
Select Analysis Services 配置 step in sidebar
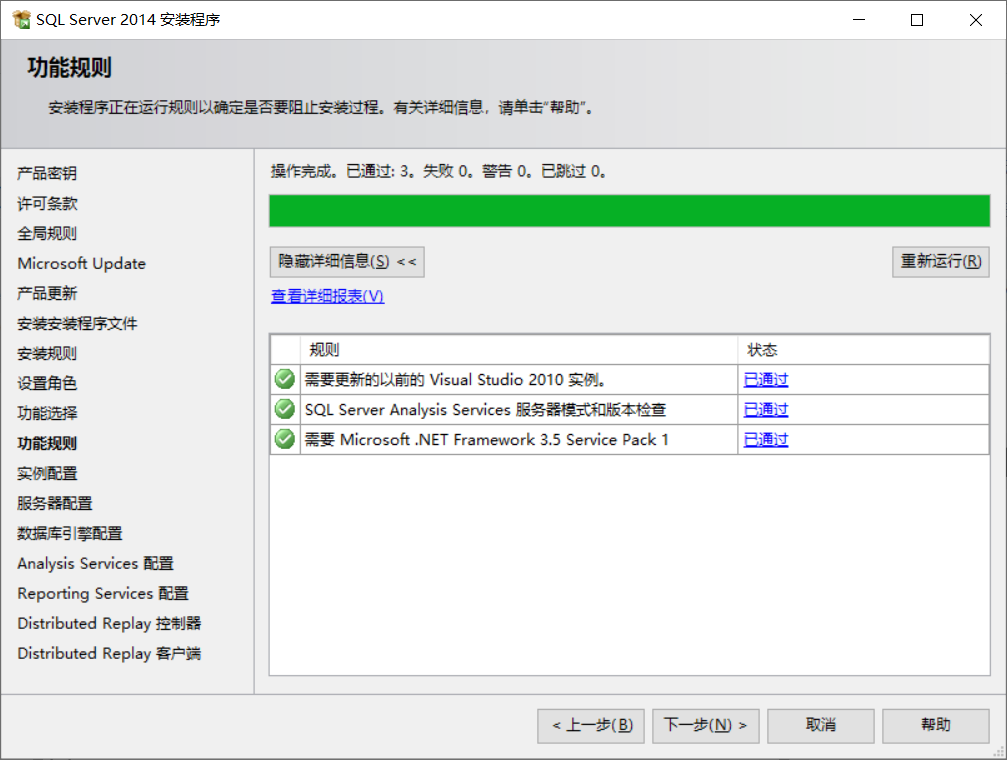click(96, 563)
